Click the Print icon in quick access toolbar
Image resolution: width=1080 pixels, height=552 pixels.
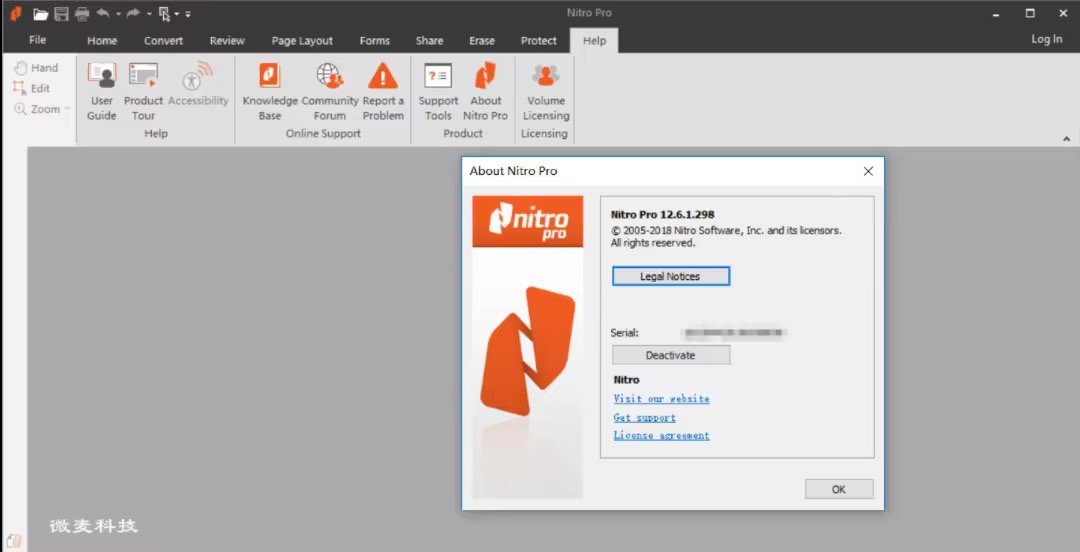(82, 14)
